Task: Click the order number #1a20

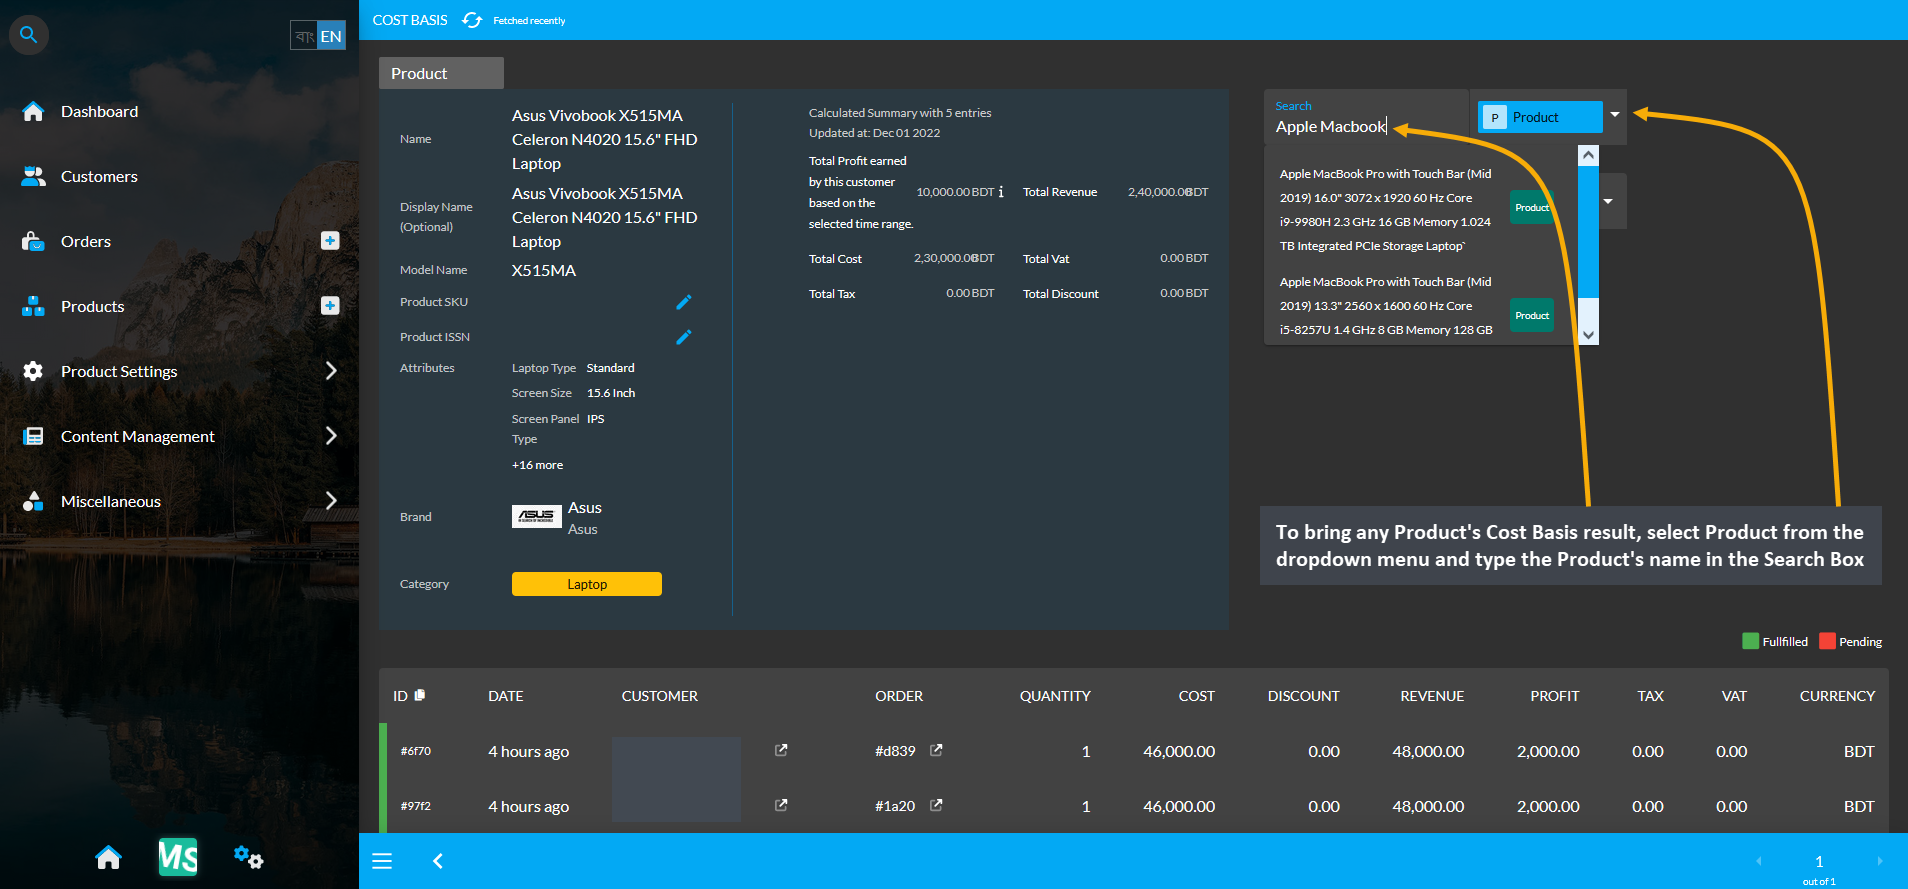Action: pyautogui.click(x=895, y=806)
